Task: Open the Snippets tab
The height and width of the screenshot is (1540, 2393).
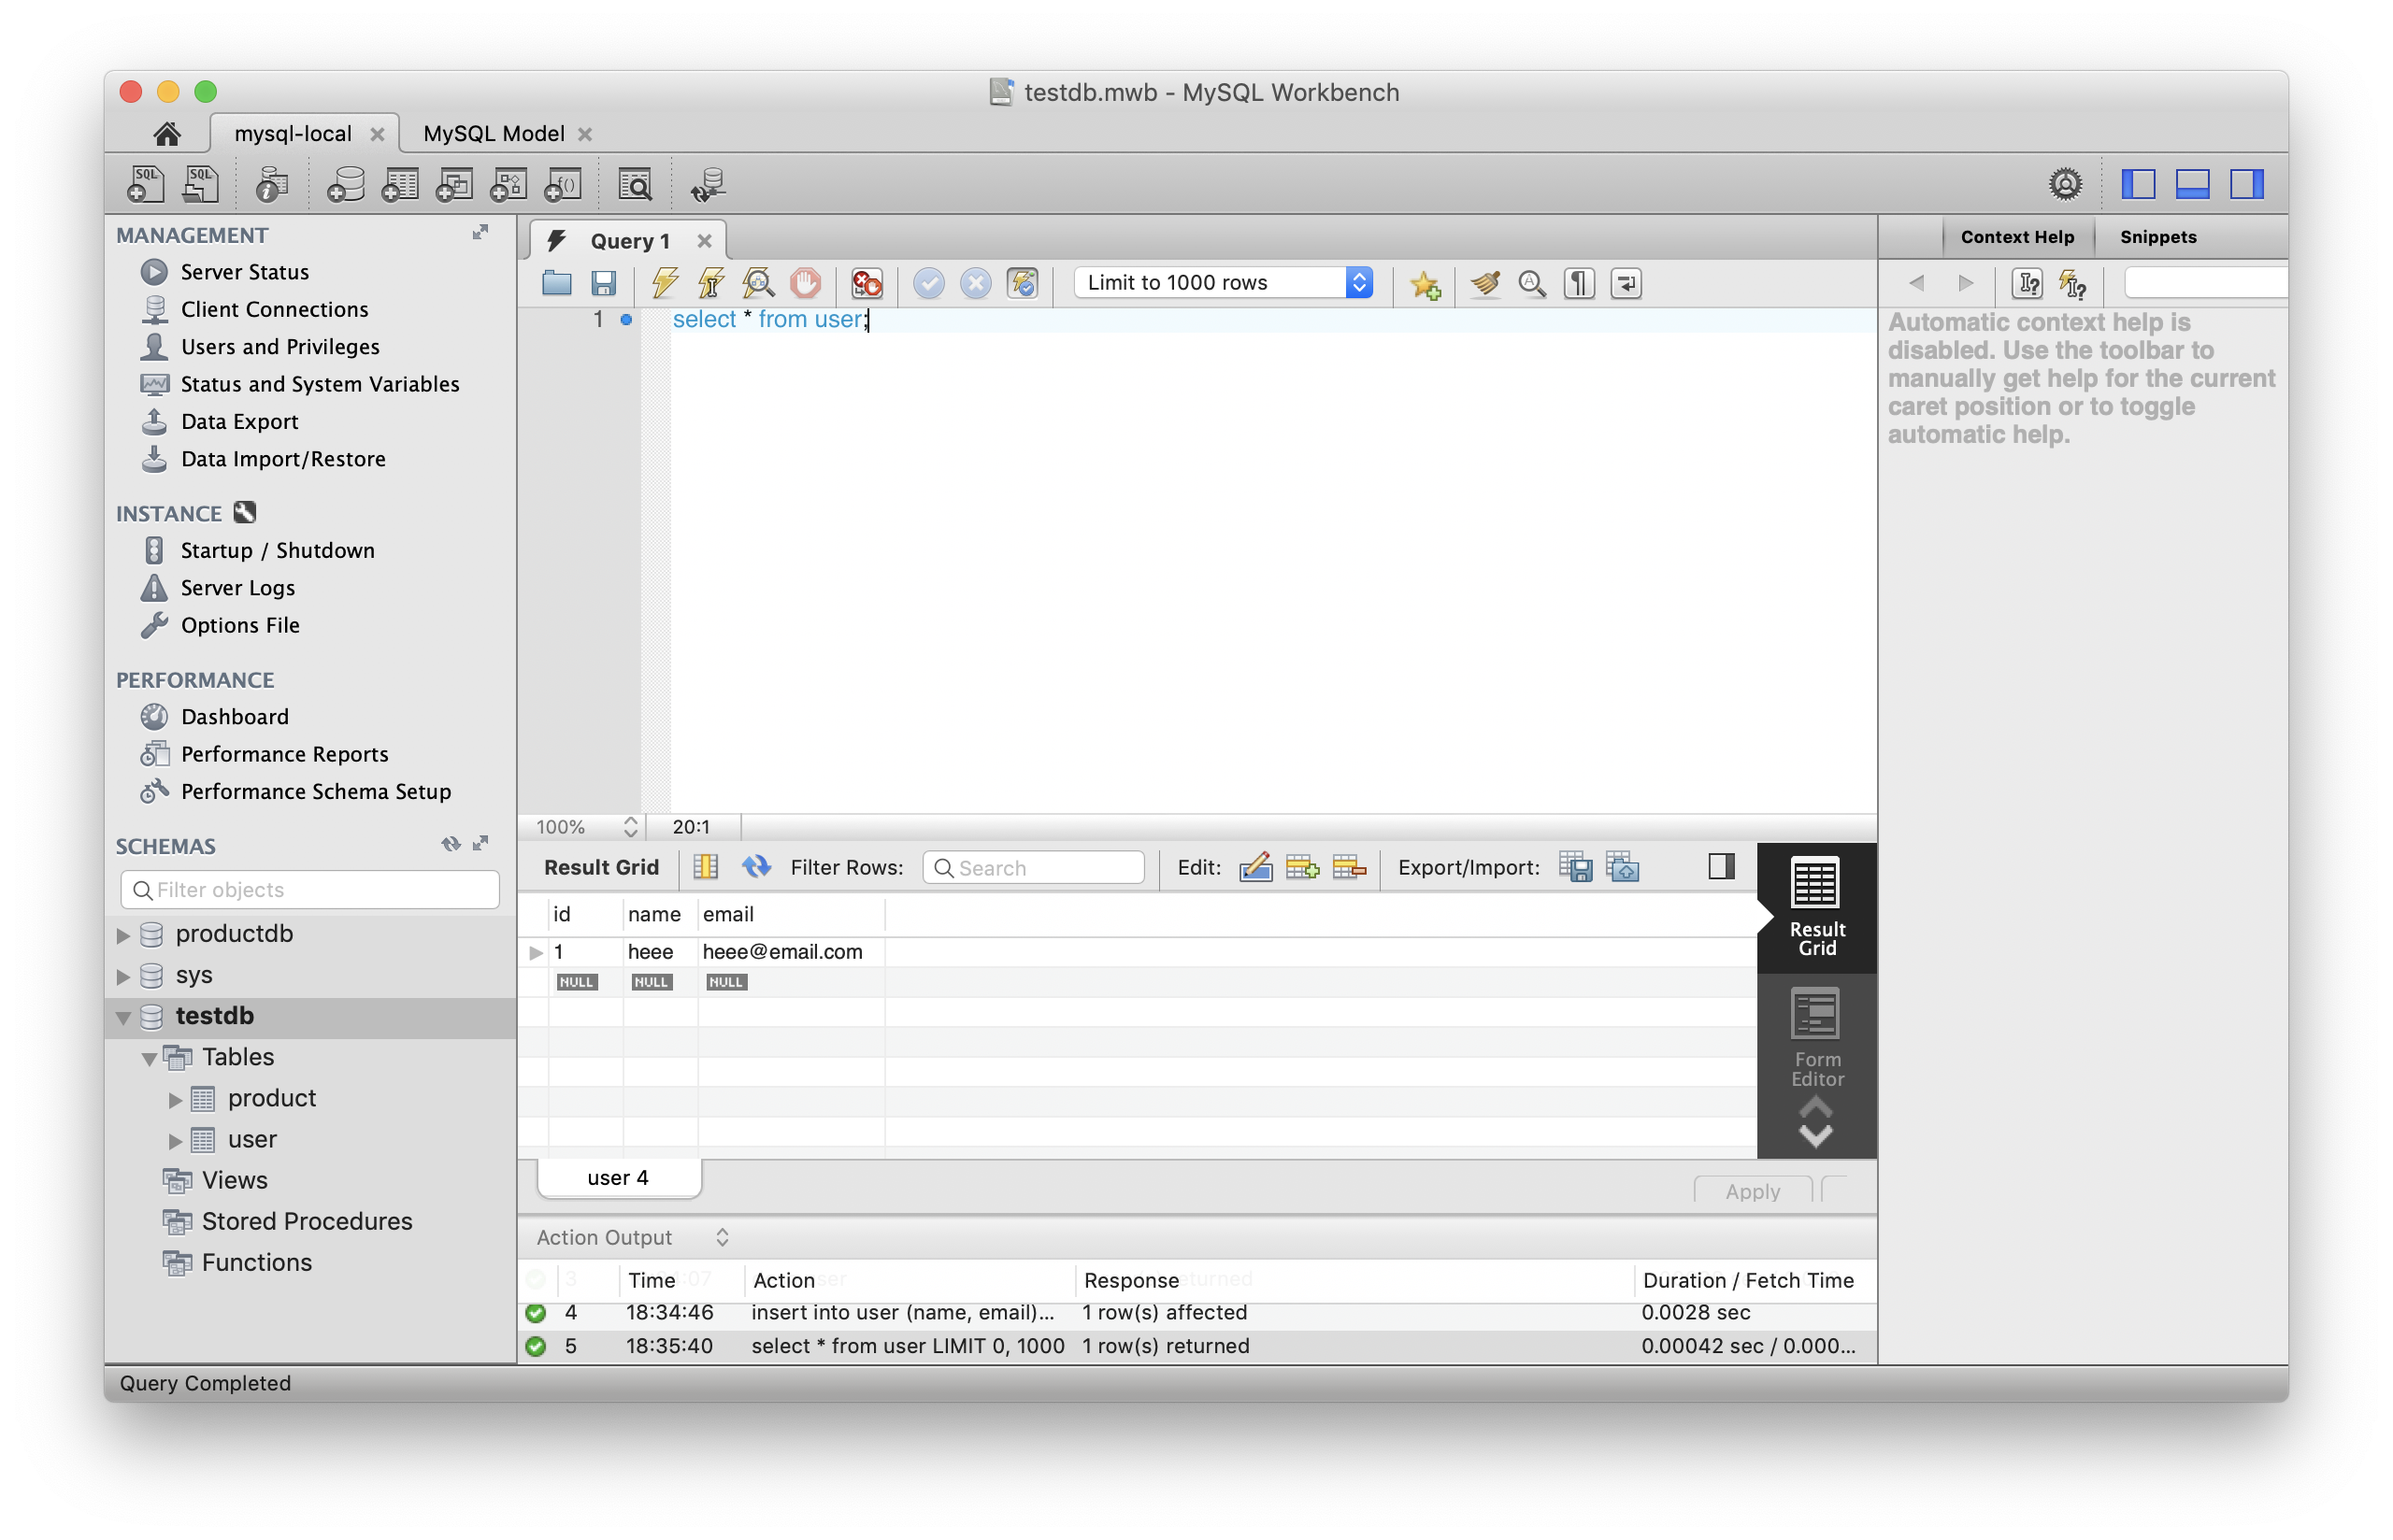Action: coord(2157,237)
